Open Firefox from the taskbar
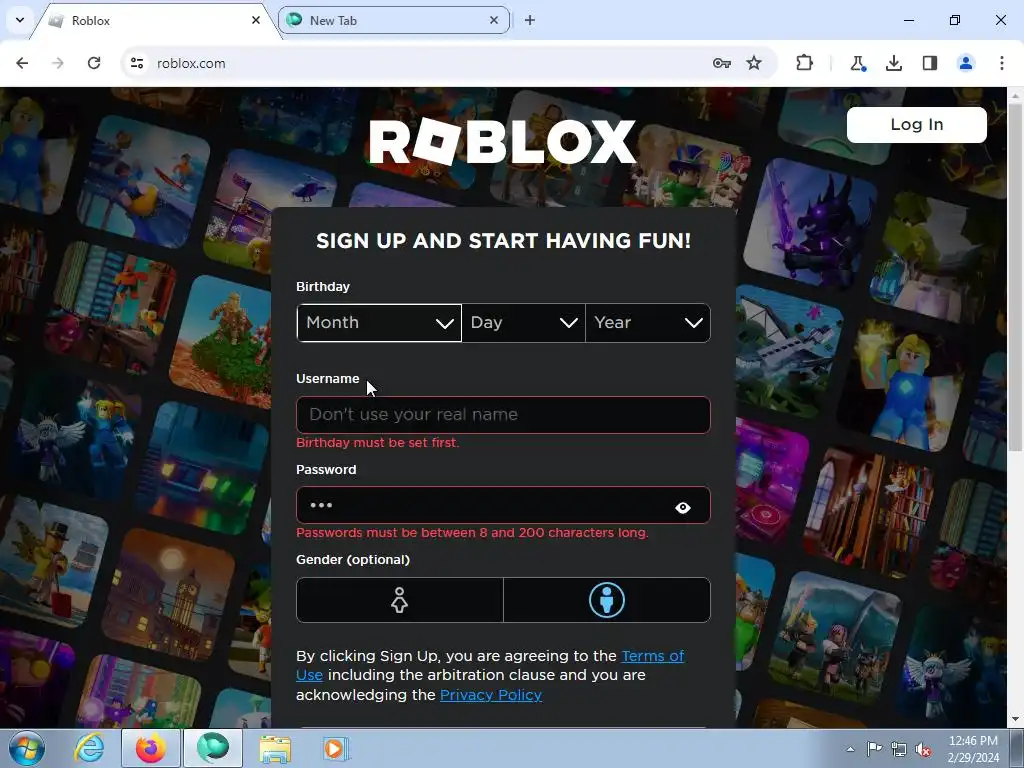 tap(151, 748)
